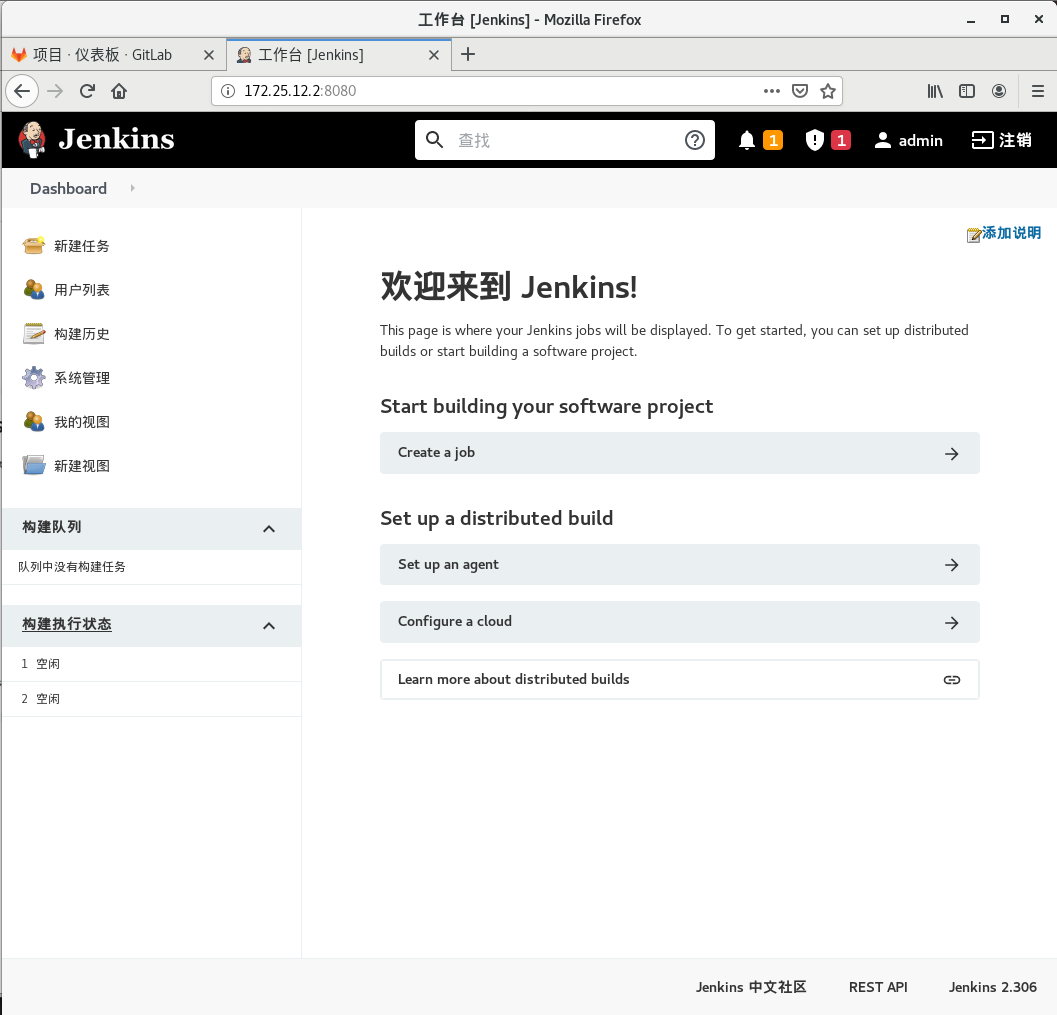1057x1015 pixels.
Task: Click the red security count badge
Action: pos(841,140)
